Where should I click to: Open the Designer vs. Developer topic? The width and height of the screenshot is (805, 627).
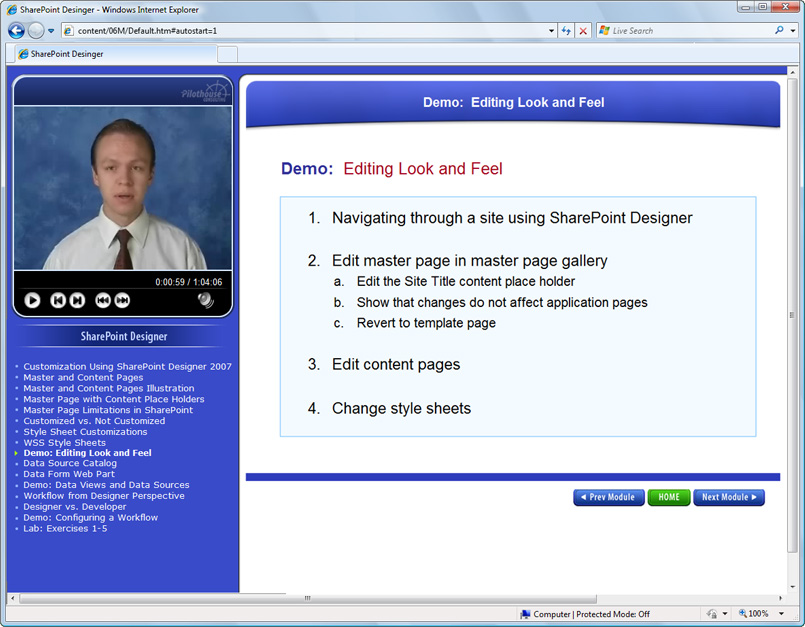[74, 506]
